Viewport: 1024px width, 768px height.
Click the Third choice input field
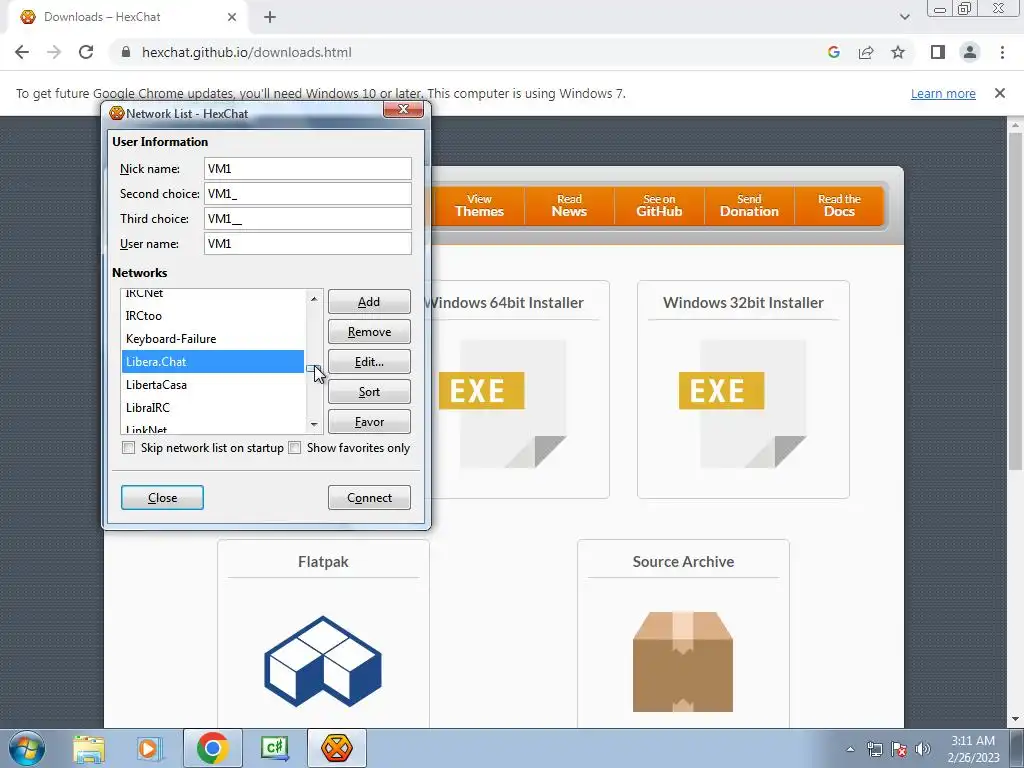pyautogui.click(x=308, y=218)
